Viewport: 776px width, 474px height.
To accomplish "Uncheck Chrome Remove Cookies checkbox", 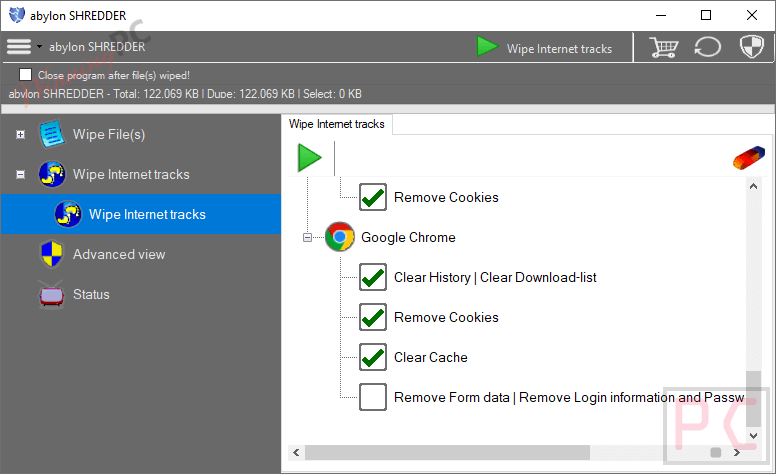I will click(x=373, y=317).
